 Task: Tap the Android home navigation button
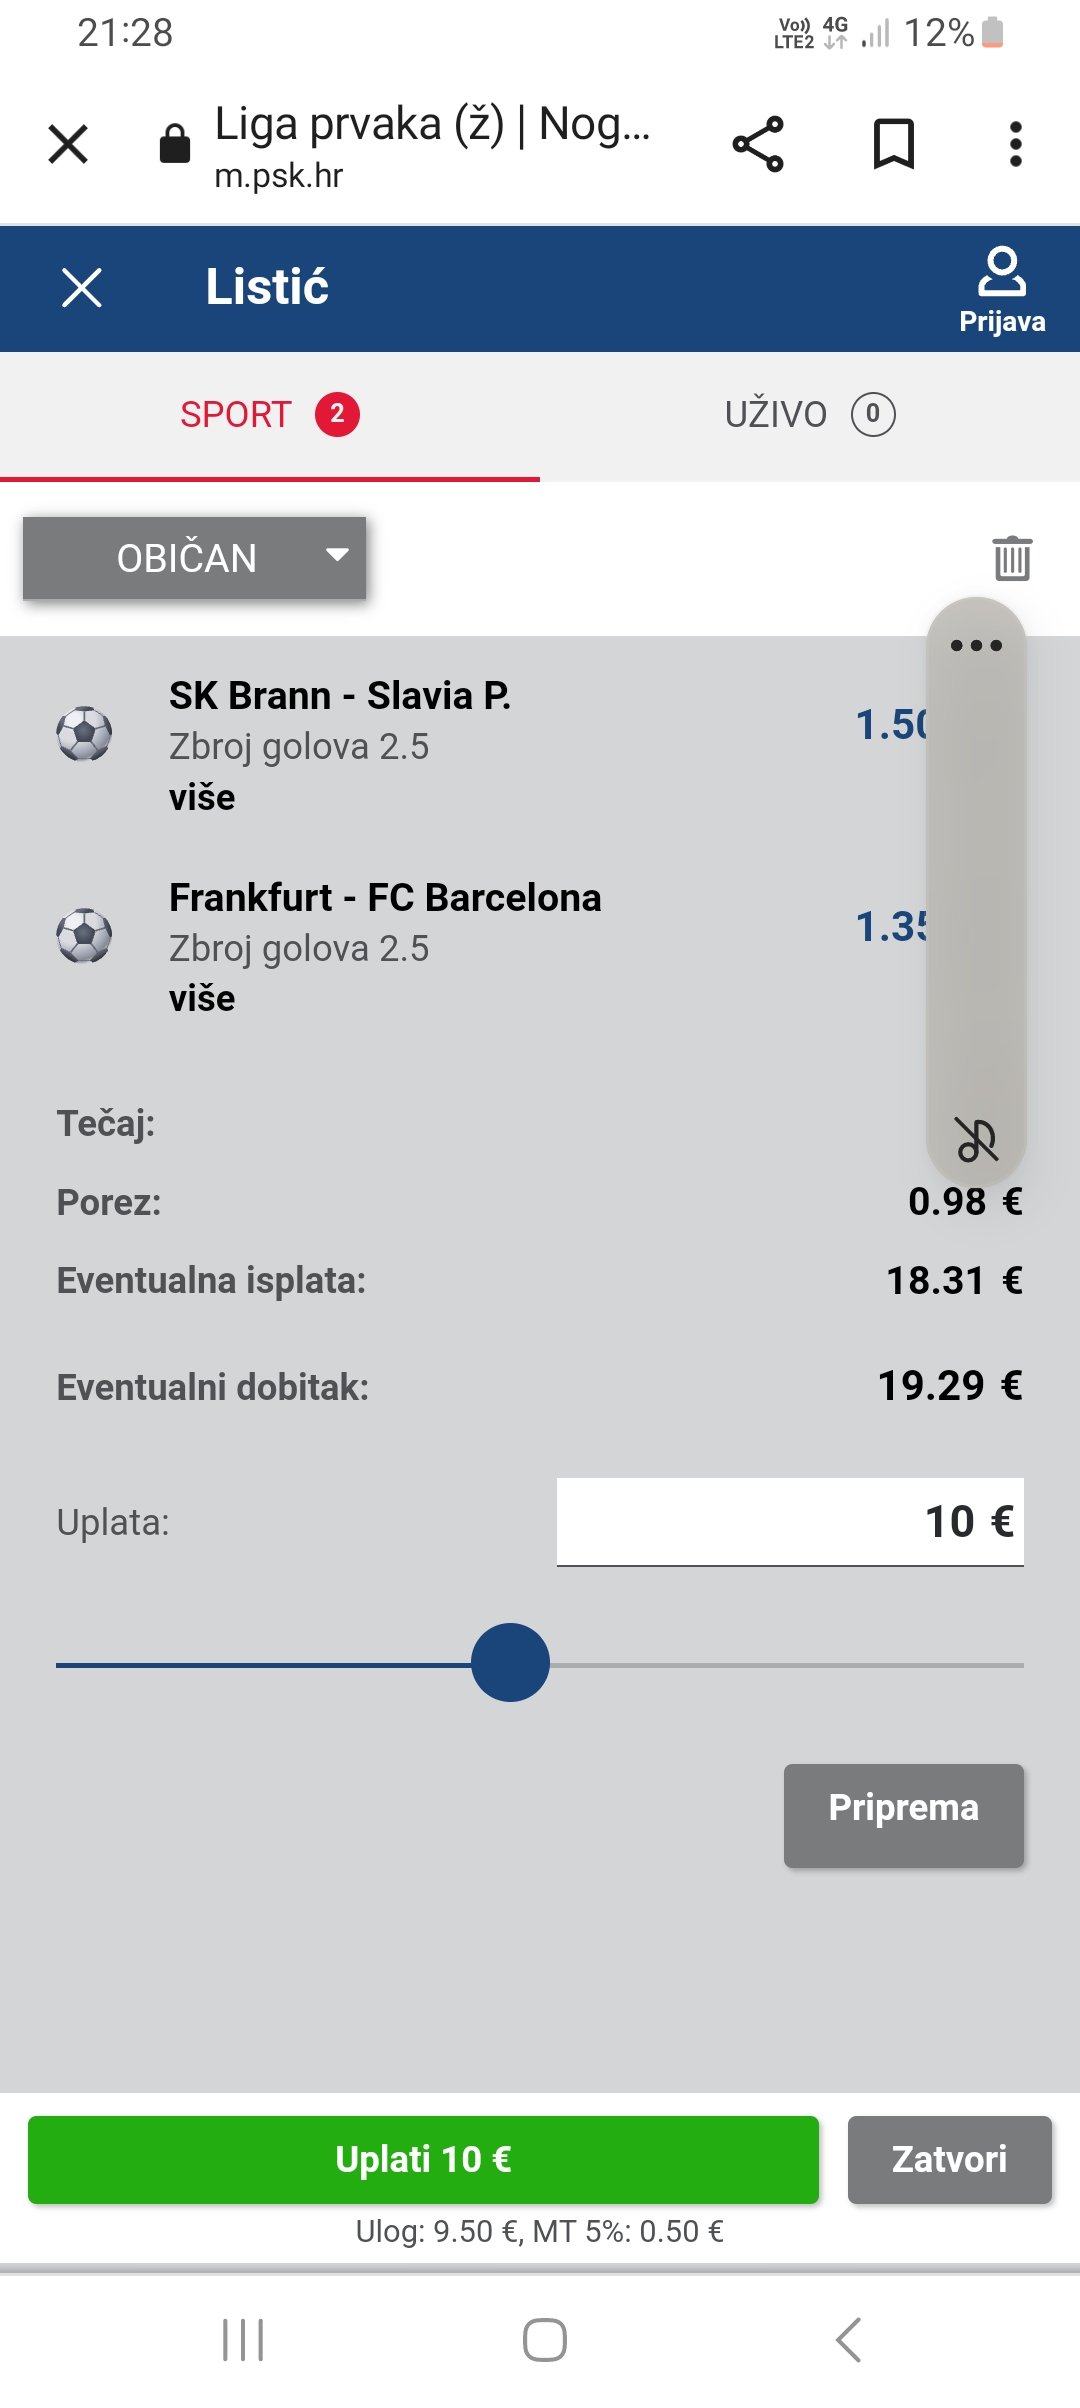[544, 2340]
